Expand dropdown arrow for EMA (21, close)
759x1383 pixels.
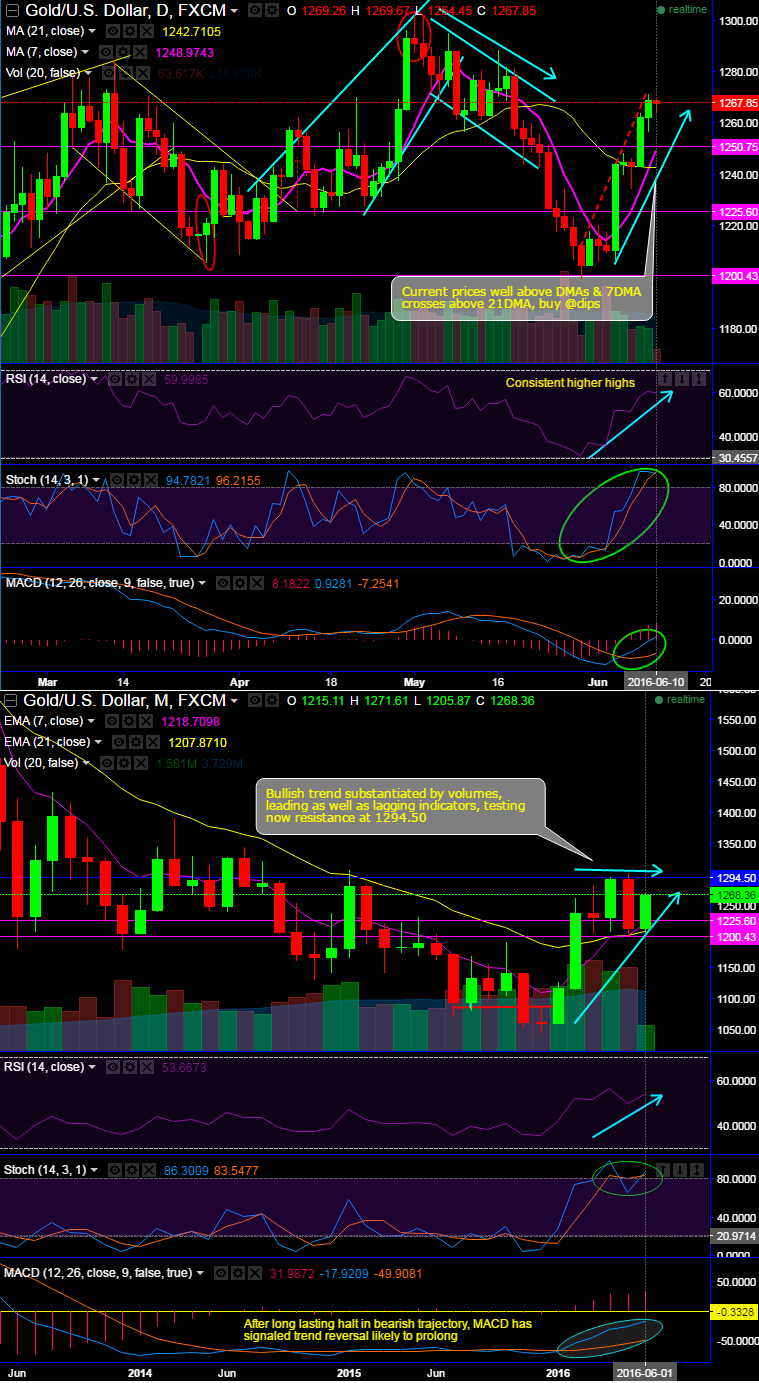98,742
